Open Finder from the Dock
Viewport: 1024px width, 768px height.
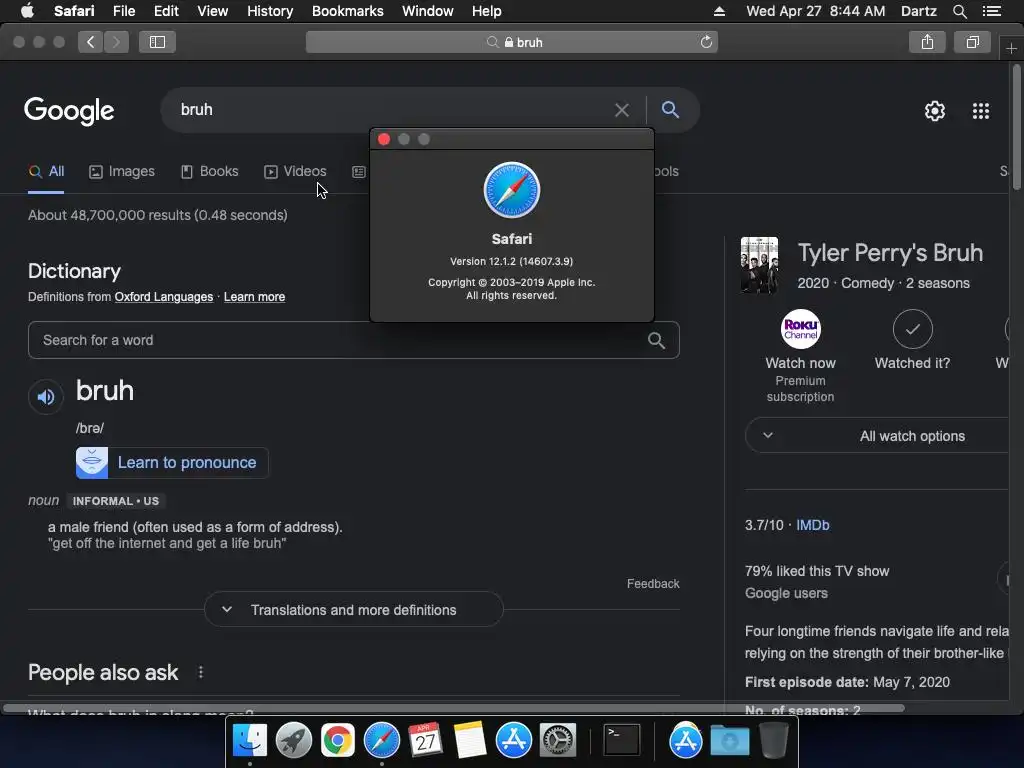click(x=250, y=741)
